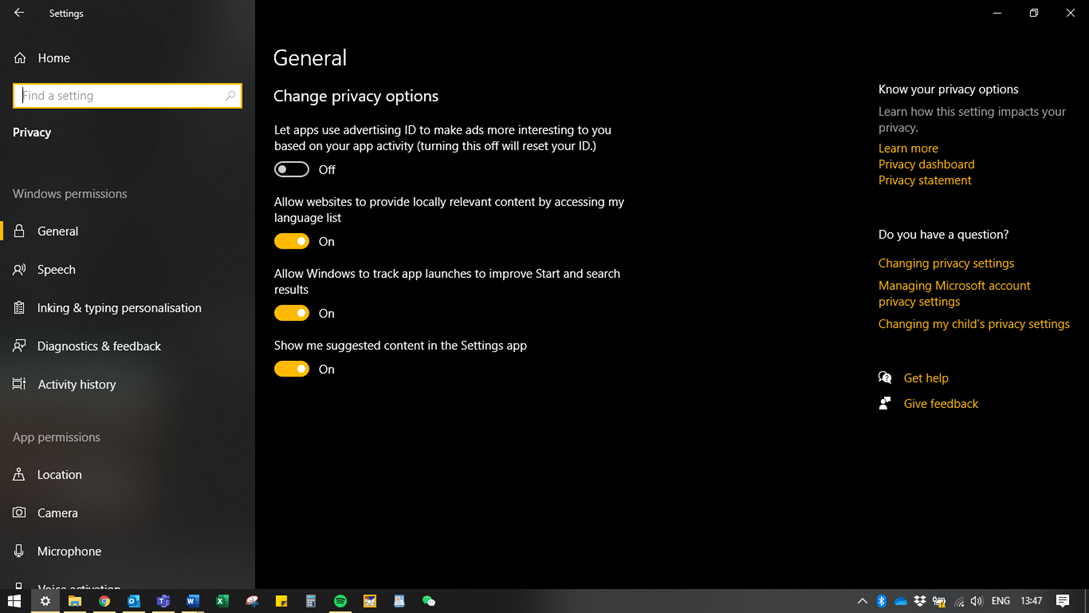1089x613 pixels.
Task: Click the Dropbox tray icon
Action: coord(920,601)
